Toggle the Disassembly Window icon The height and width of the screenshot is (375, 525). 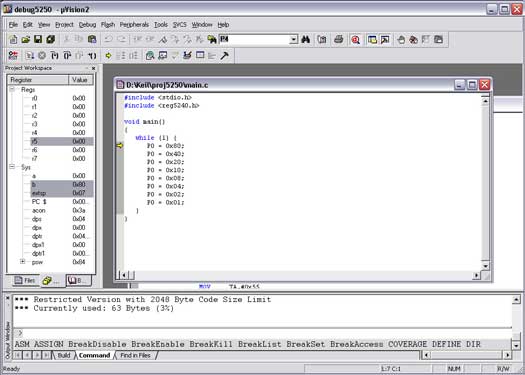[150, 56]
